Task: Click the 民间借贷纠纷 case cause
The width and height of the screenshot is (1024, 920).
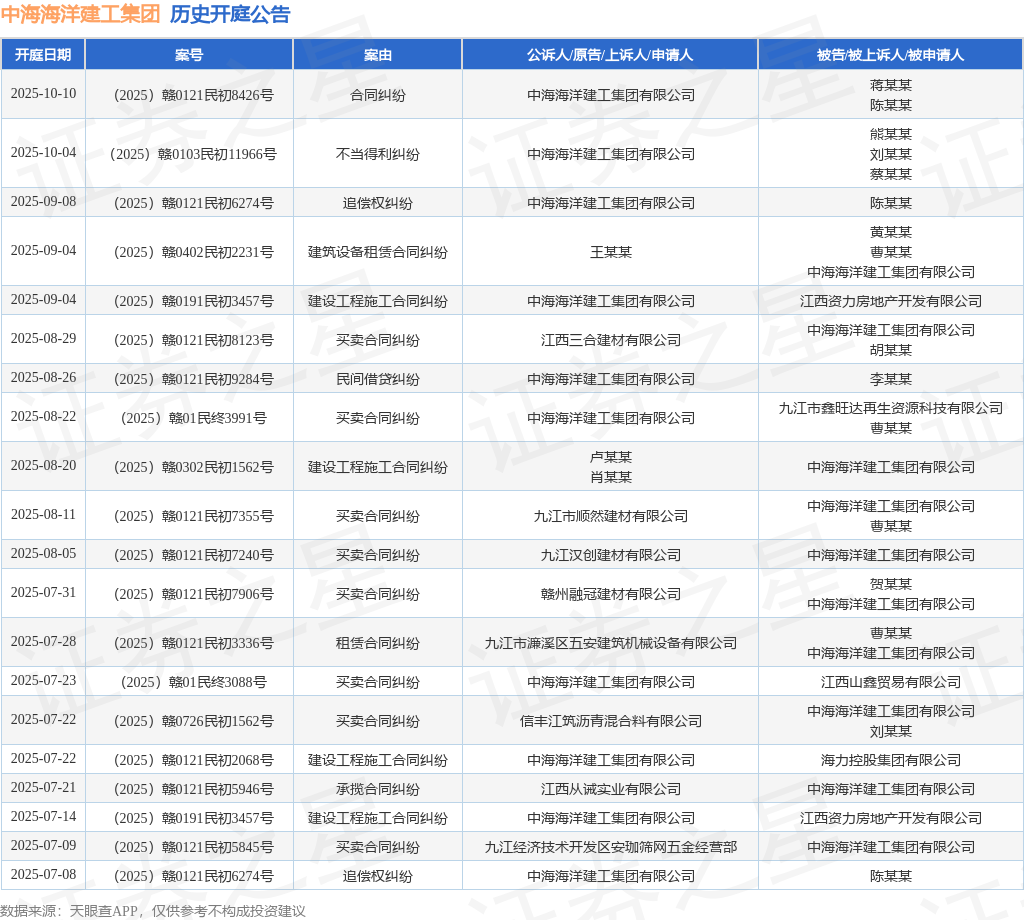Action: coord(377,379)
